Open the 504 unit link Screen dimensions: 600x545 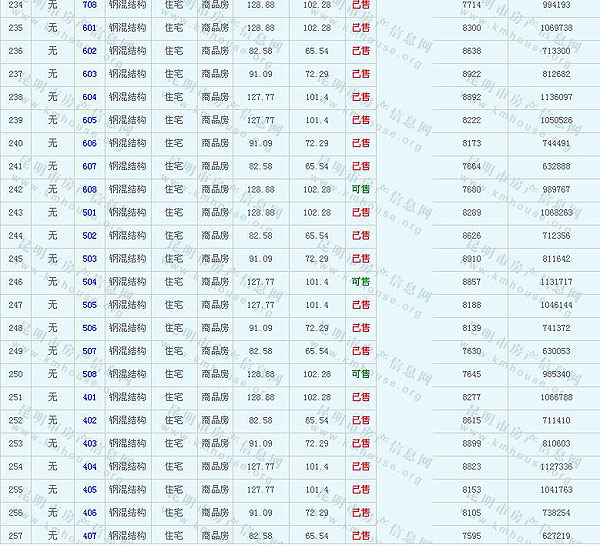pyautogui.click(x=90, y=282)
